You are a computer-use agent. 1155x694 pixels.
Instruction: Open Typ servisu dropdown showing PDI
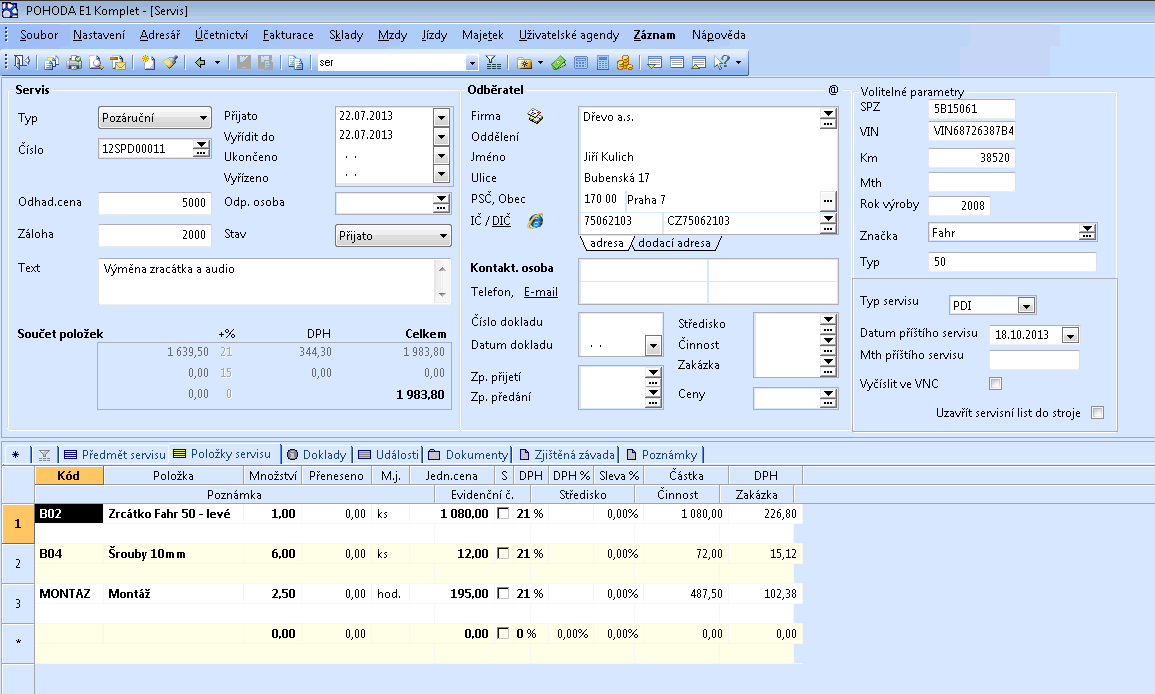1027,305
